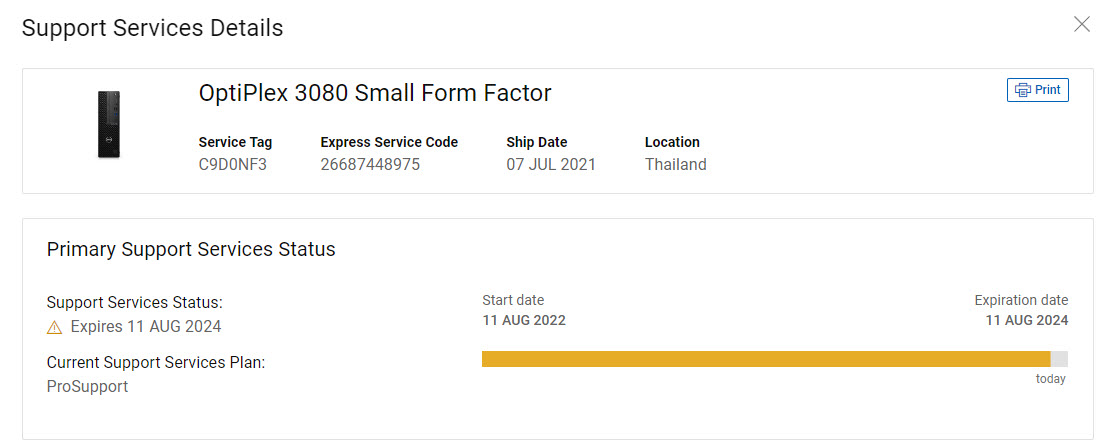Click the Current Support Services Plan label
Image resolution: width=1108 pixels, height=445 pixels.
(155, 362)
